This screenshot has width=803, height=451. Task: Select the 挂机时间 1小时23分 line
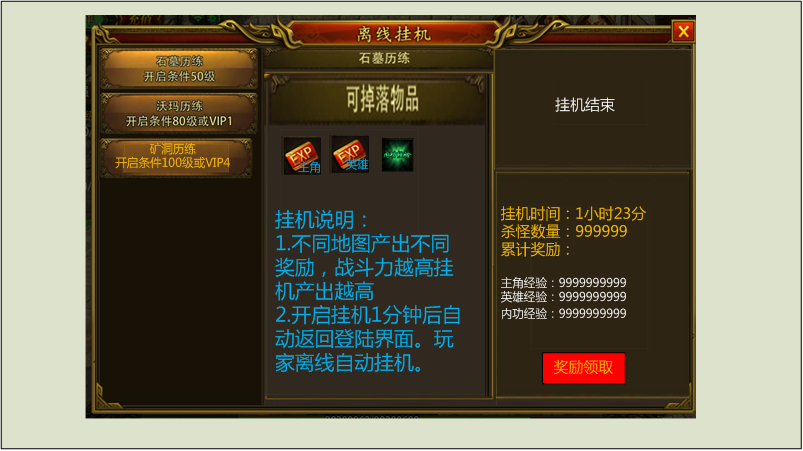click(573, 213)
